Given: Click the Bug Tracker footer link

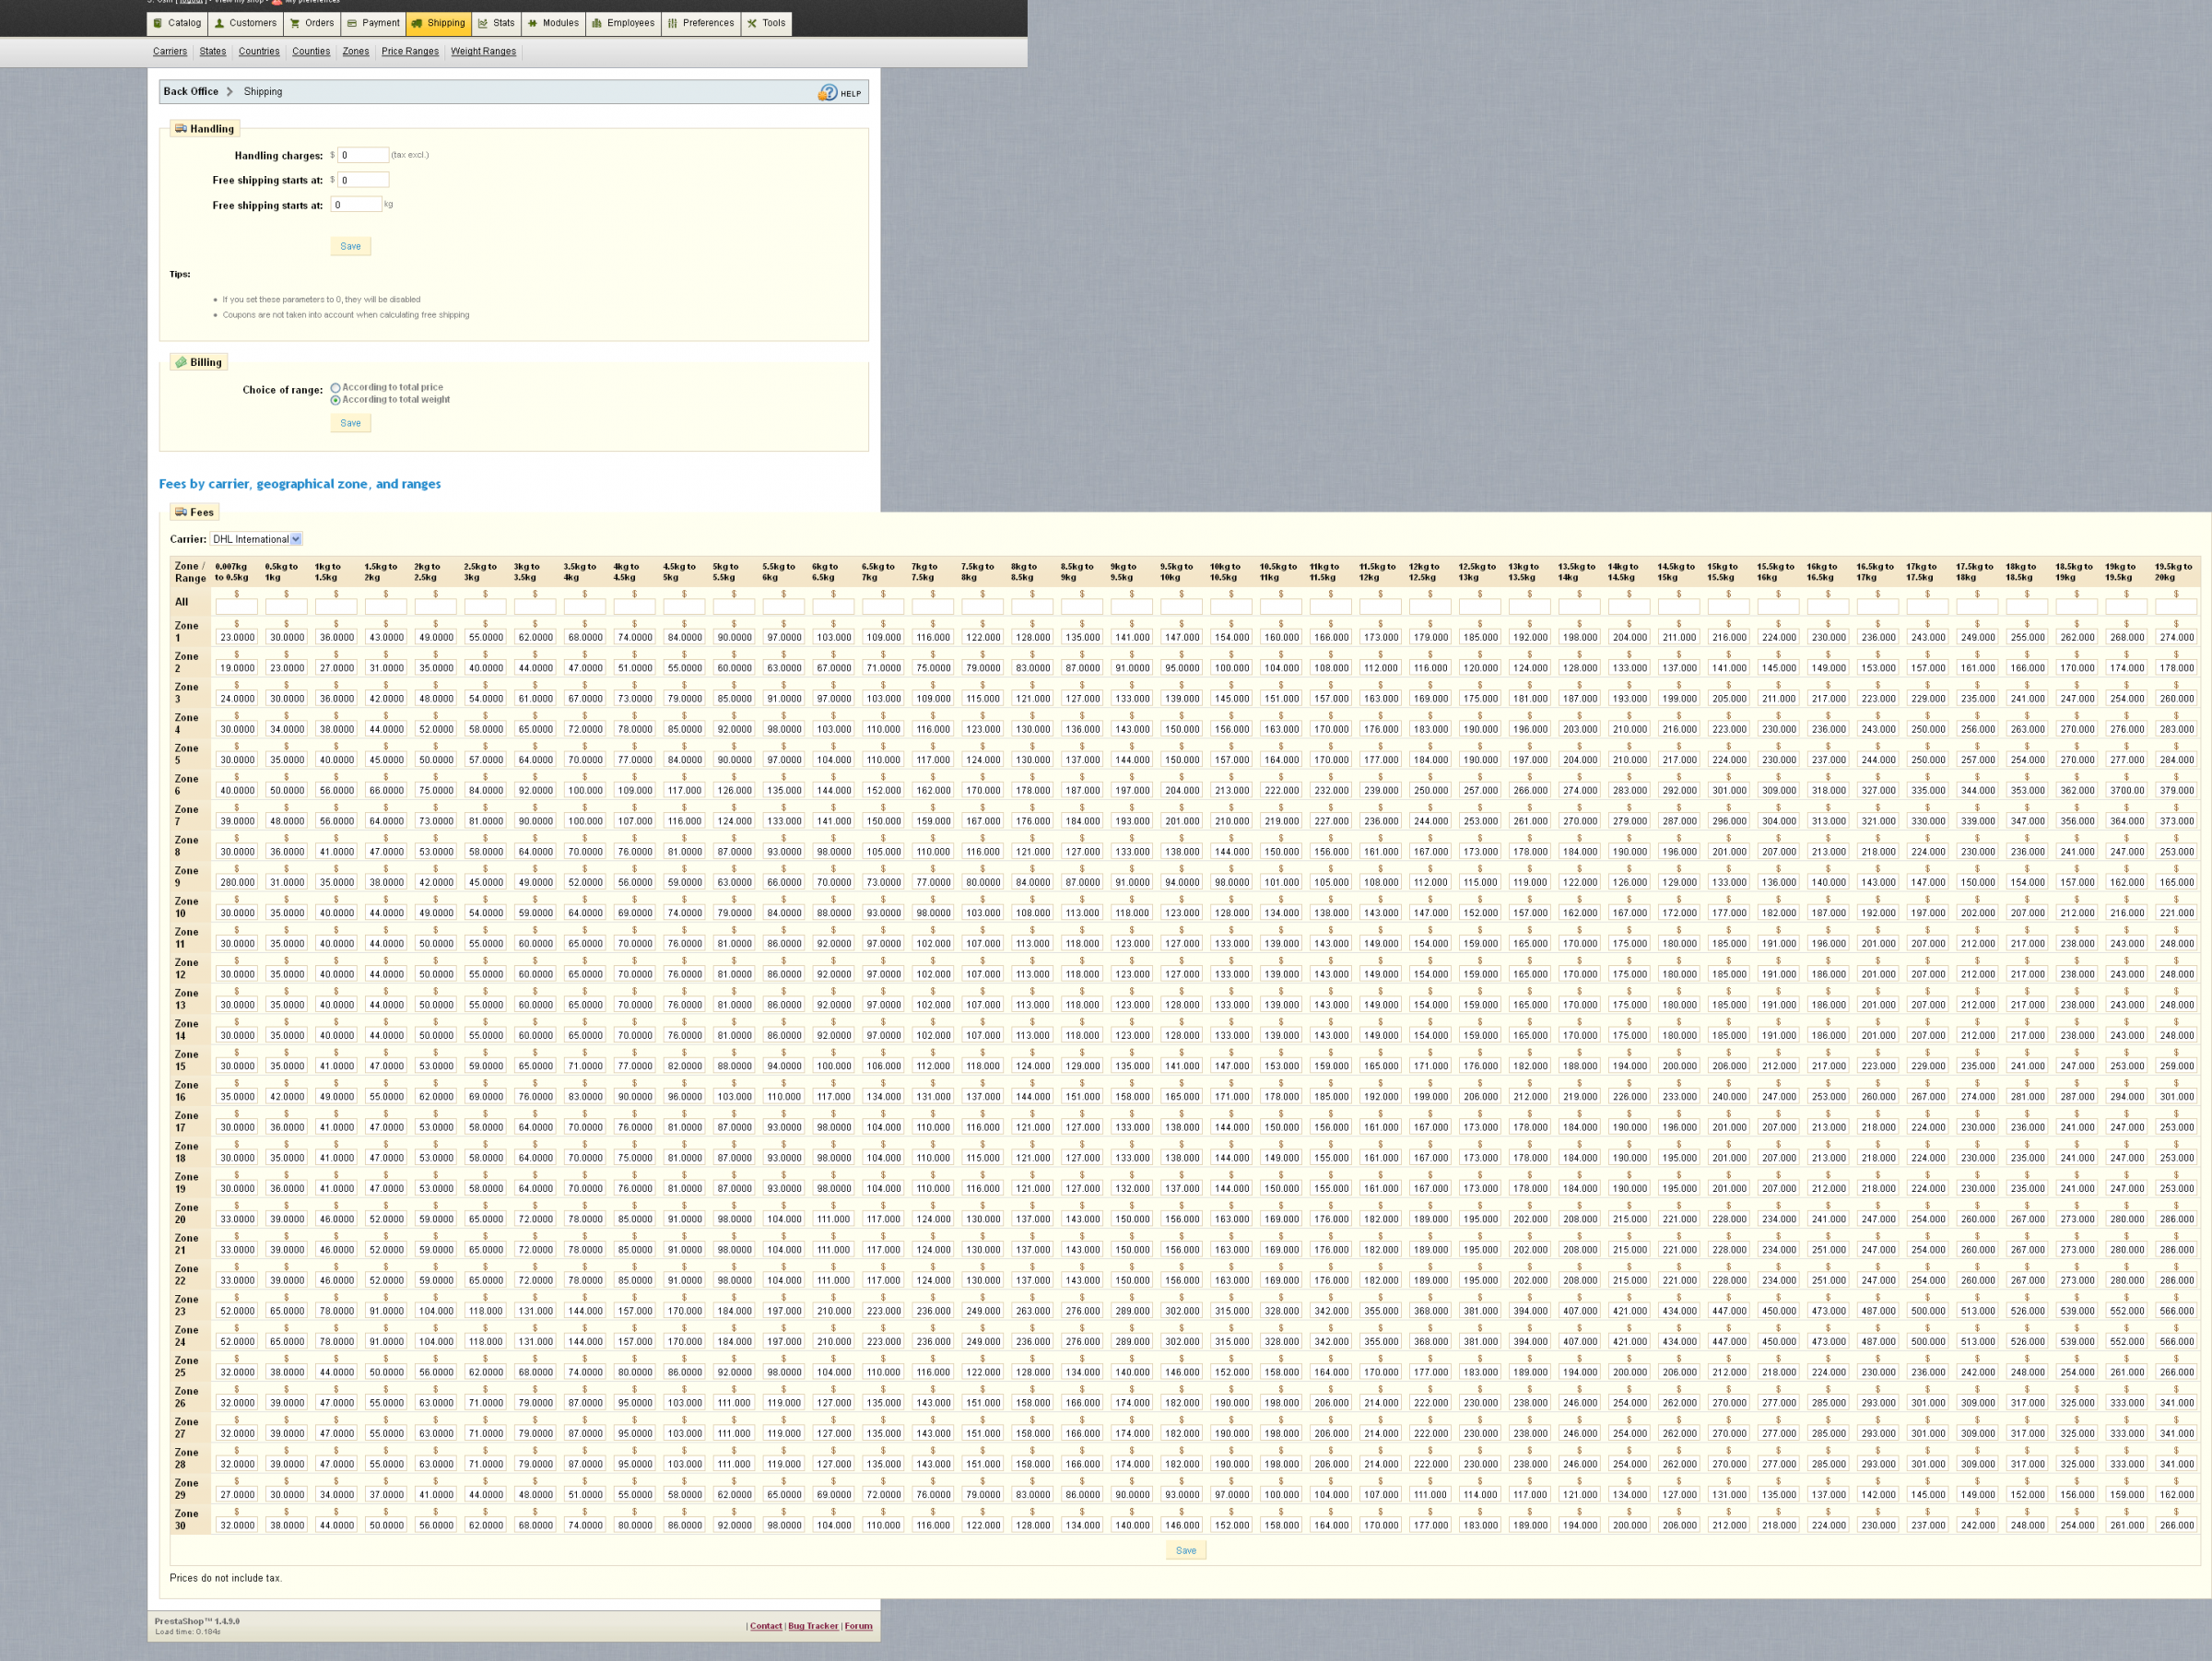Looking at the screenshot, I should [812, 1625].
